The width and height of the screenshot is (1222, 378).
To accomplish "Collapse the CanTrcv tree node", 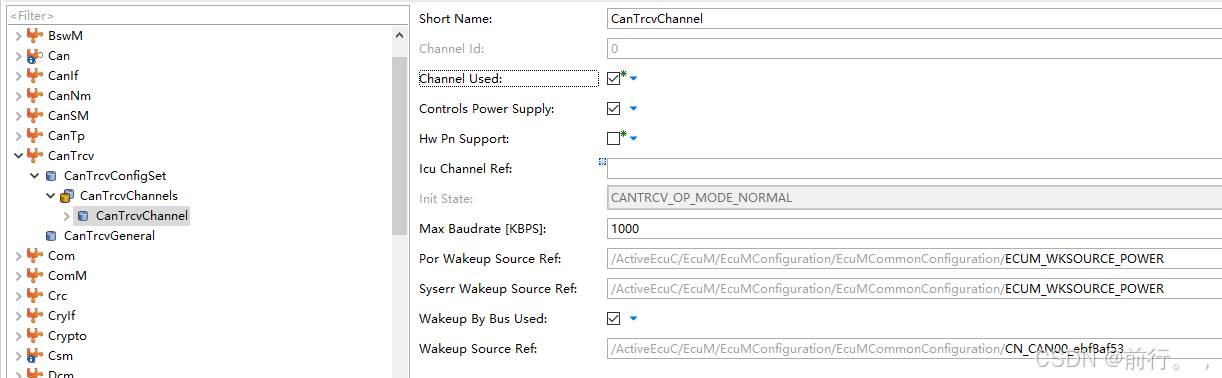I will point(19,156).
